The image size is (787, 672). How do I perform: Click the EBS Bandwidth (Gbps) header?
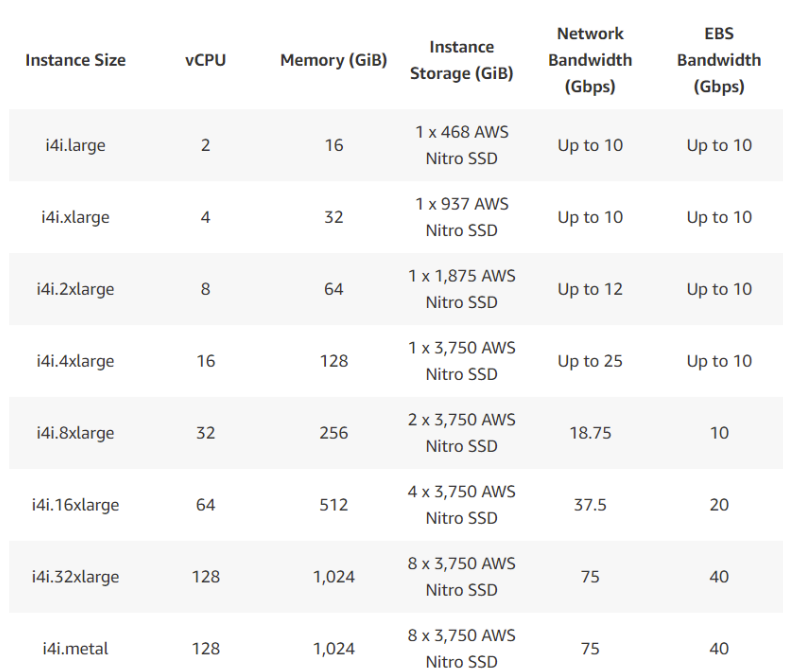[719, 60]
